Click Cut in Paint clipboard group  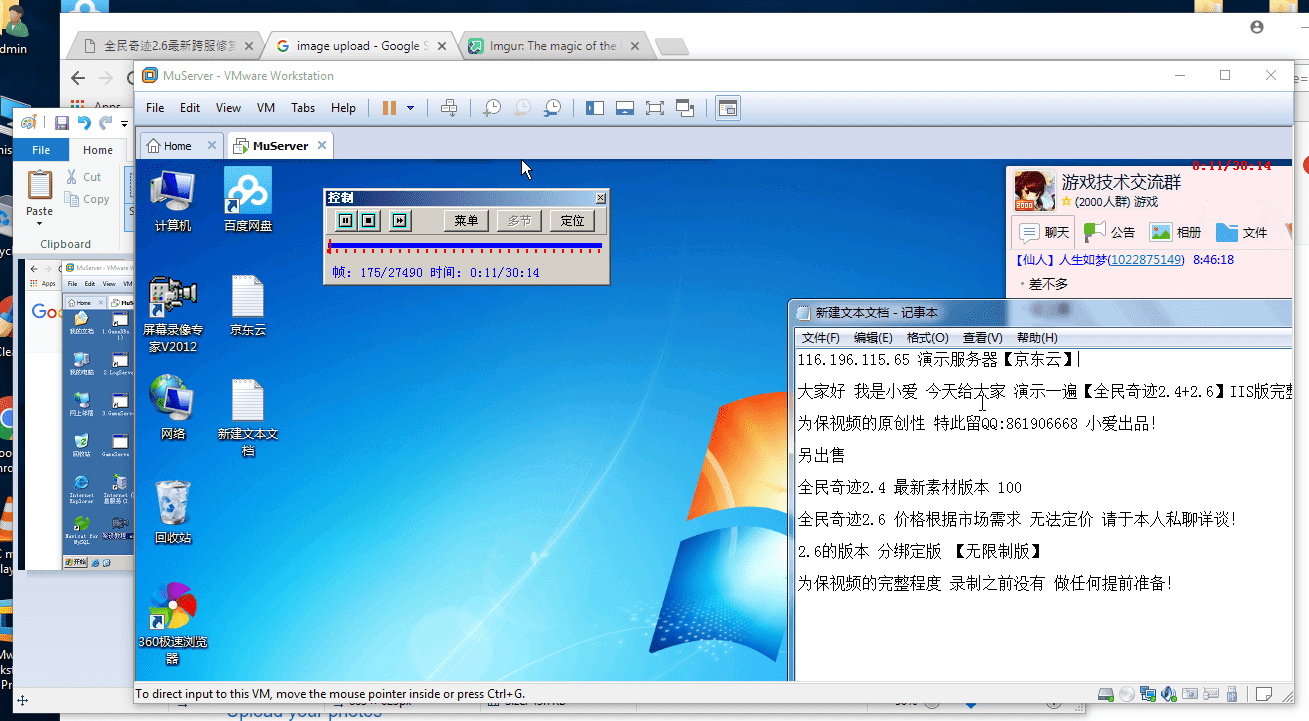[x=83, y=177]
